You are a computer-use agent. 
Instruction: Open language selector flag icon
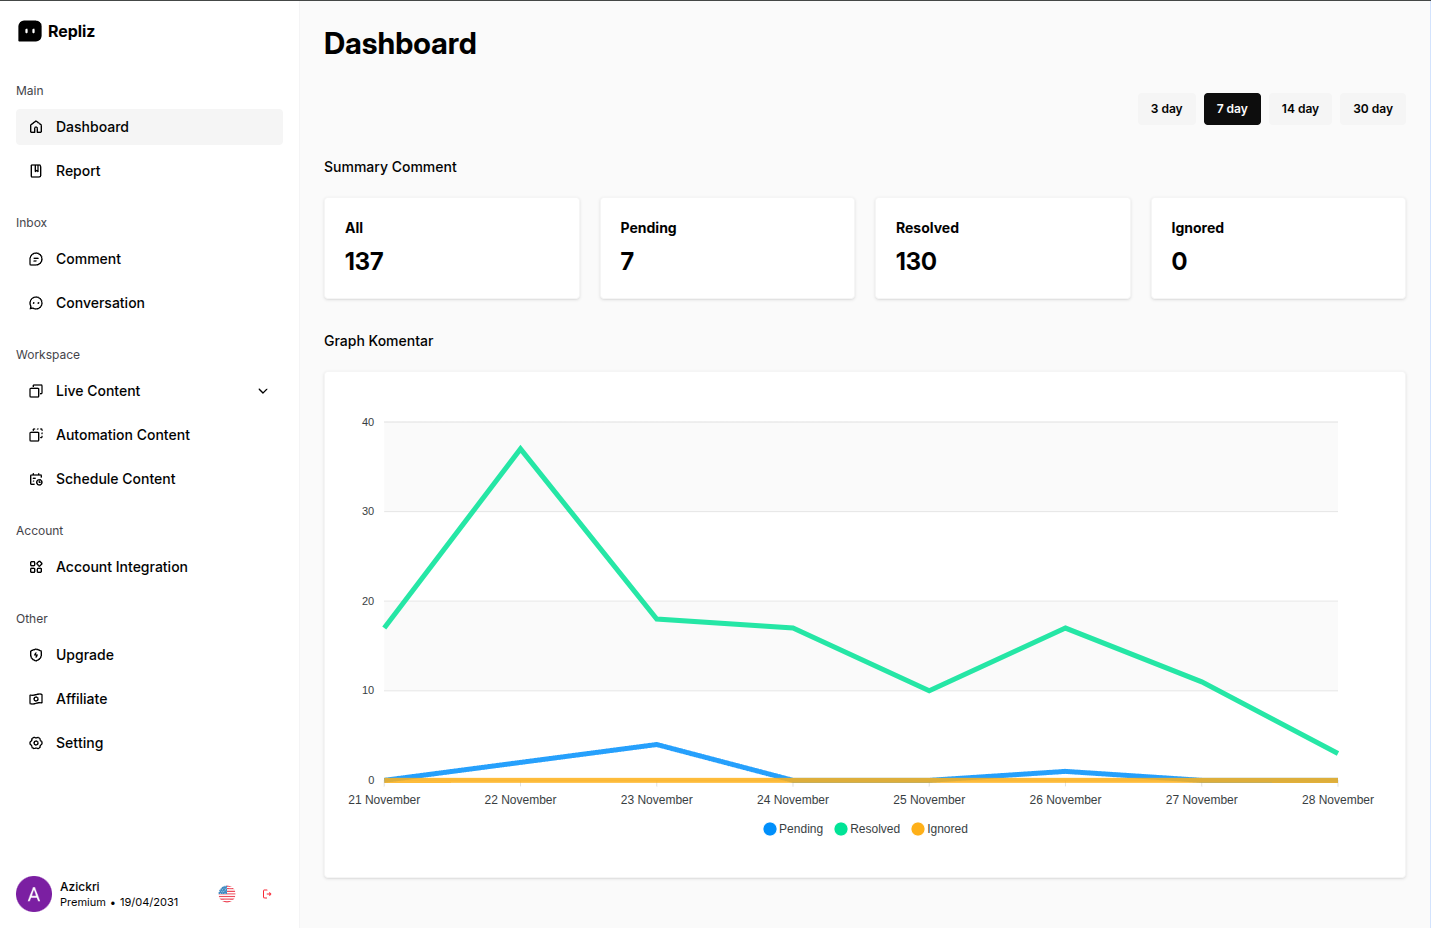click(227, 894)
